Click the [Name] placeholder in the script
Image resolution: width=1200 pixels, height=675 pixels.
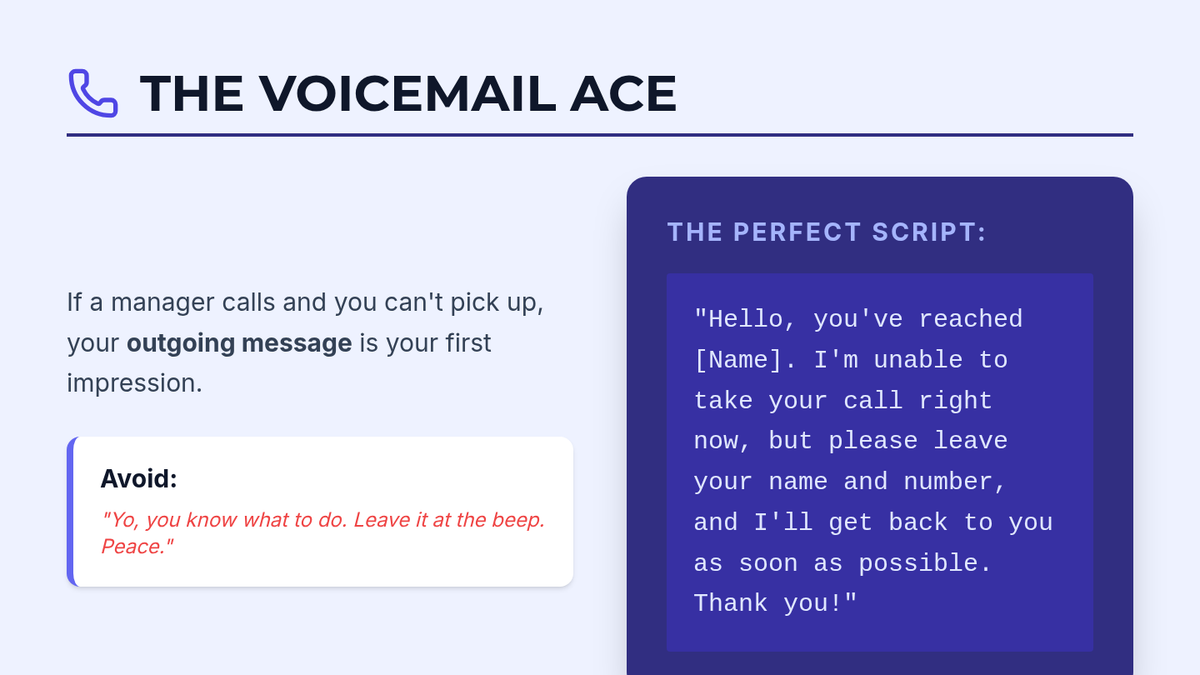(x=738, y=360)
